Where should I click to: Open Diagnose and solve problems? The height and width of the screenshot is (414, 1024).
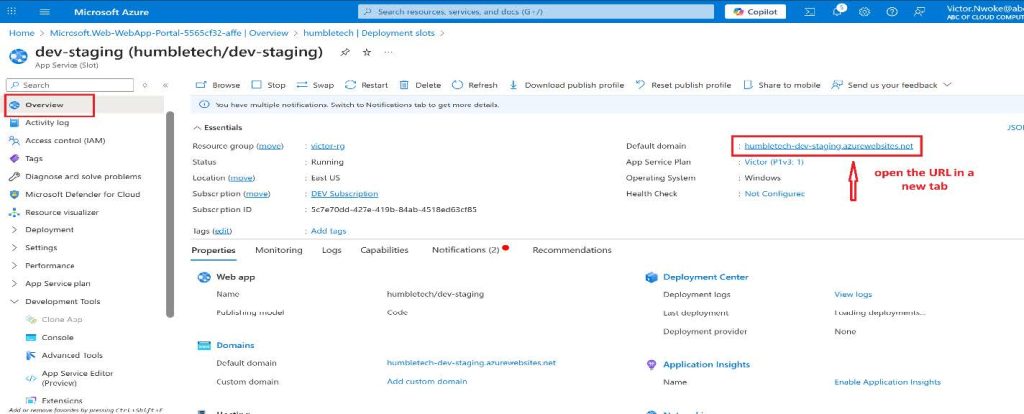[83, 176]
